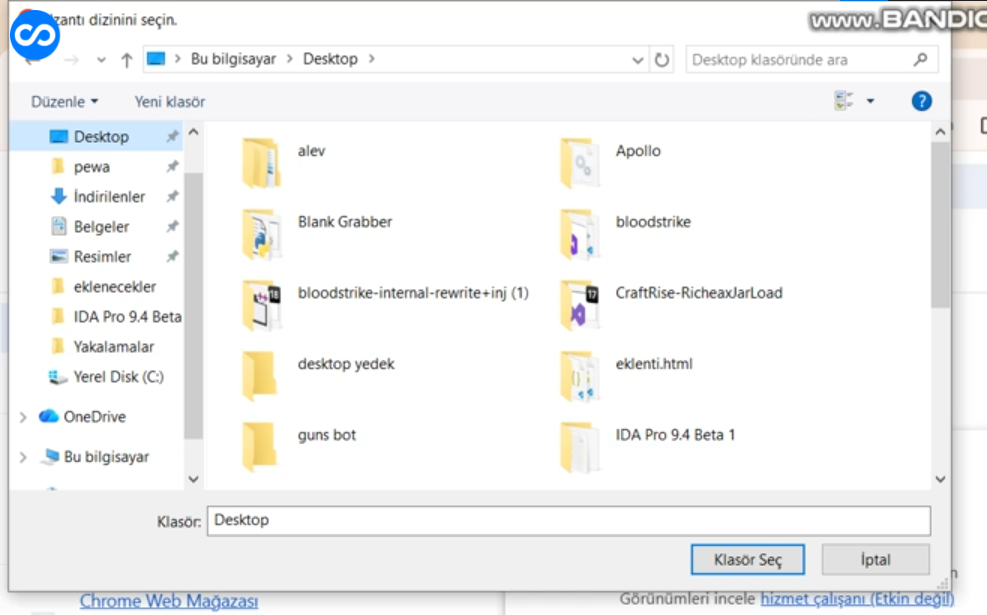This screenshot has width=987, height=615.
Task: Select the Blank Grabber folder icon
Action: click(261, 234)
